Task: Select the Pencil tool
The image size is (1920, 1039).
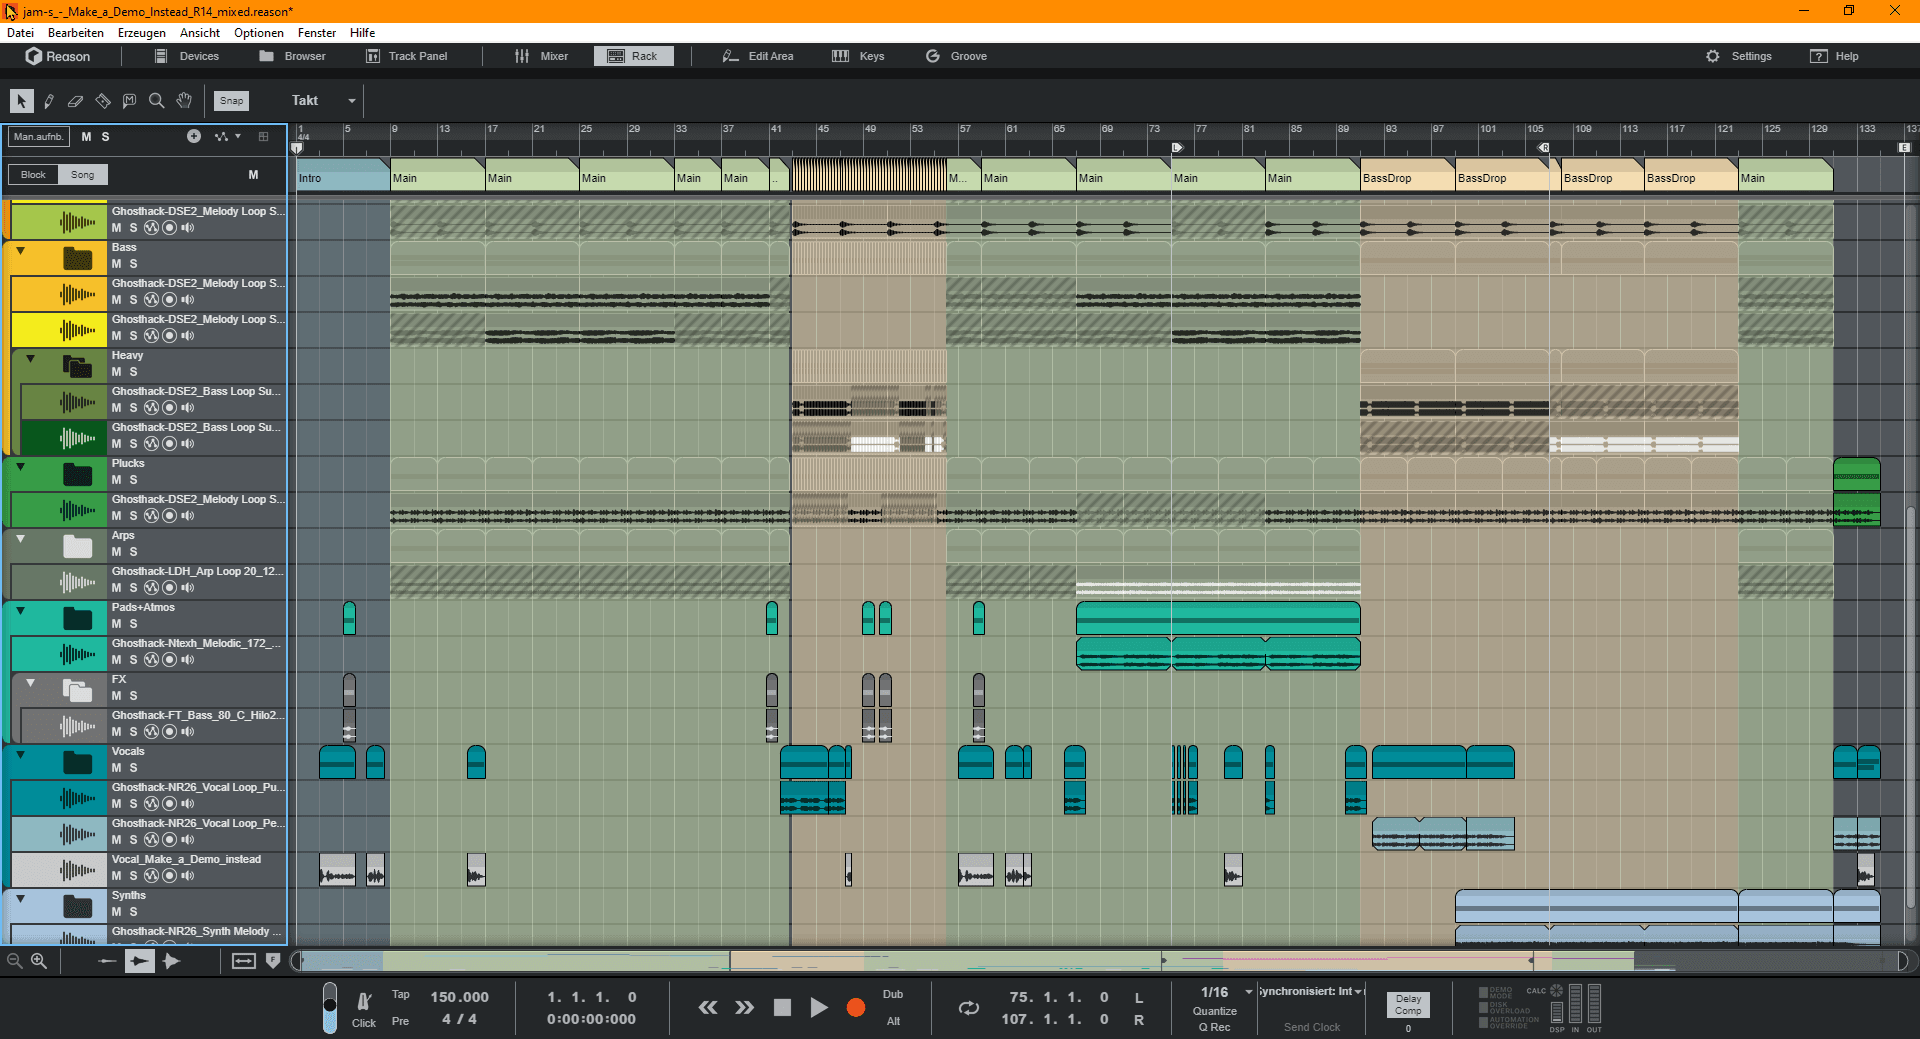Action: (x=48, y=101)
